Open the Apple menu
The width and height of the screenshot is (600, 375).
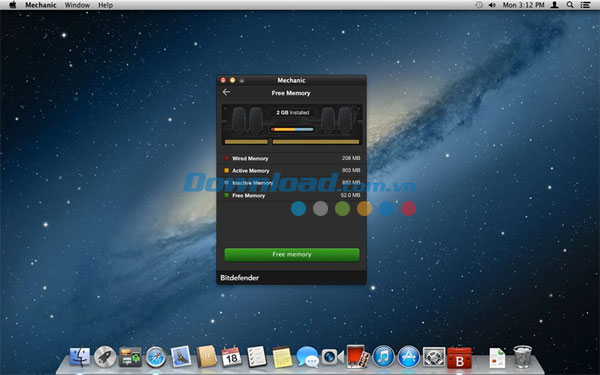tap(12, 5)
